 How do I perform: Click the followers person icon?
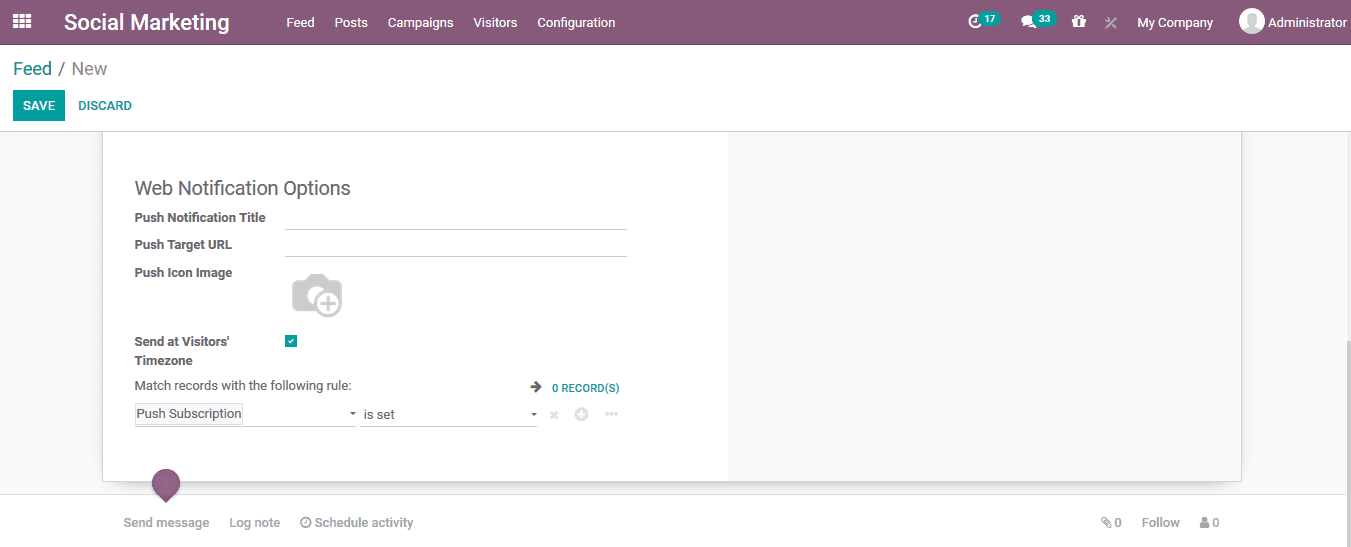pos(1205,522)
